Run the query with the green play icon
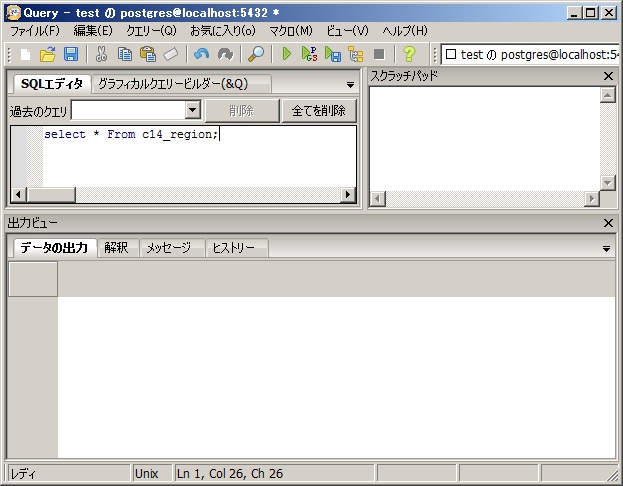Image resolution: width=623 pixels, height=486 pixels. click(287, 54)
